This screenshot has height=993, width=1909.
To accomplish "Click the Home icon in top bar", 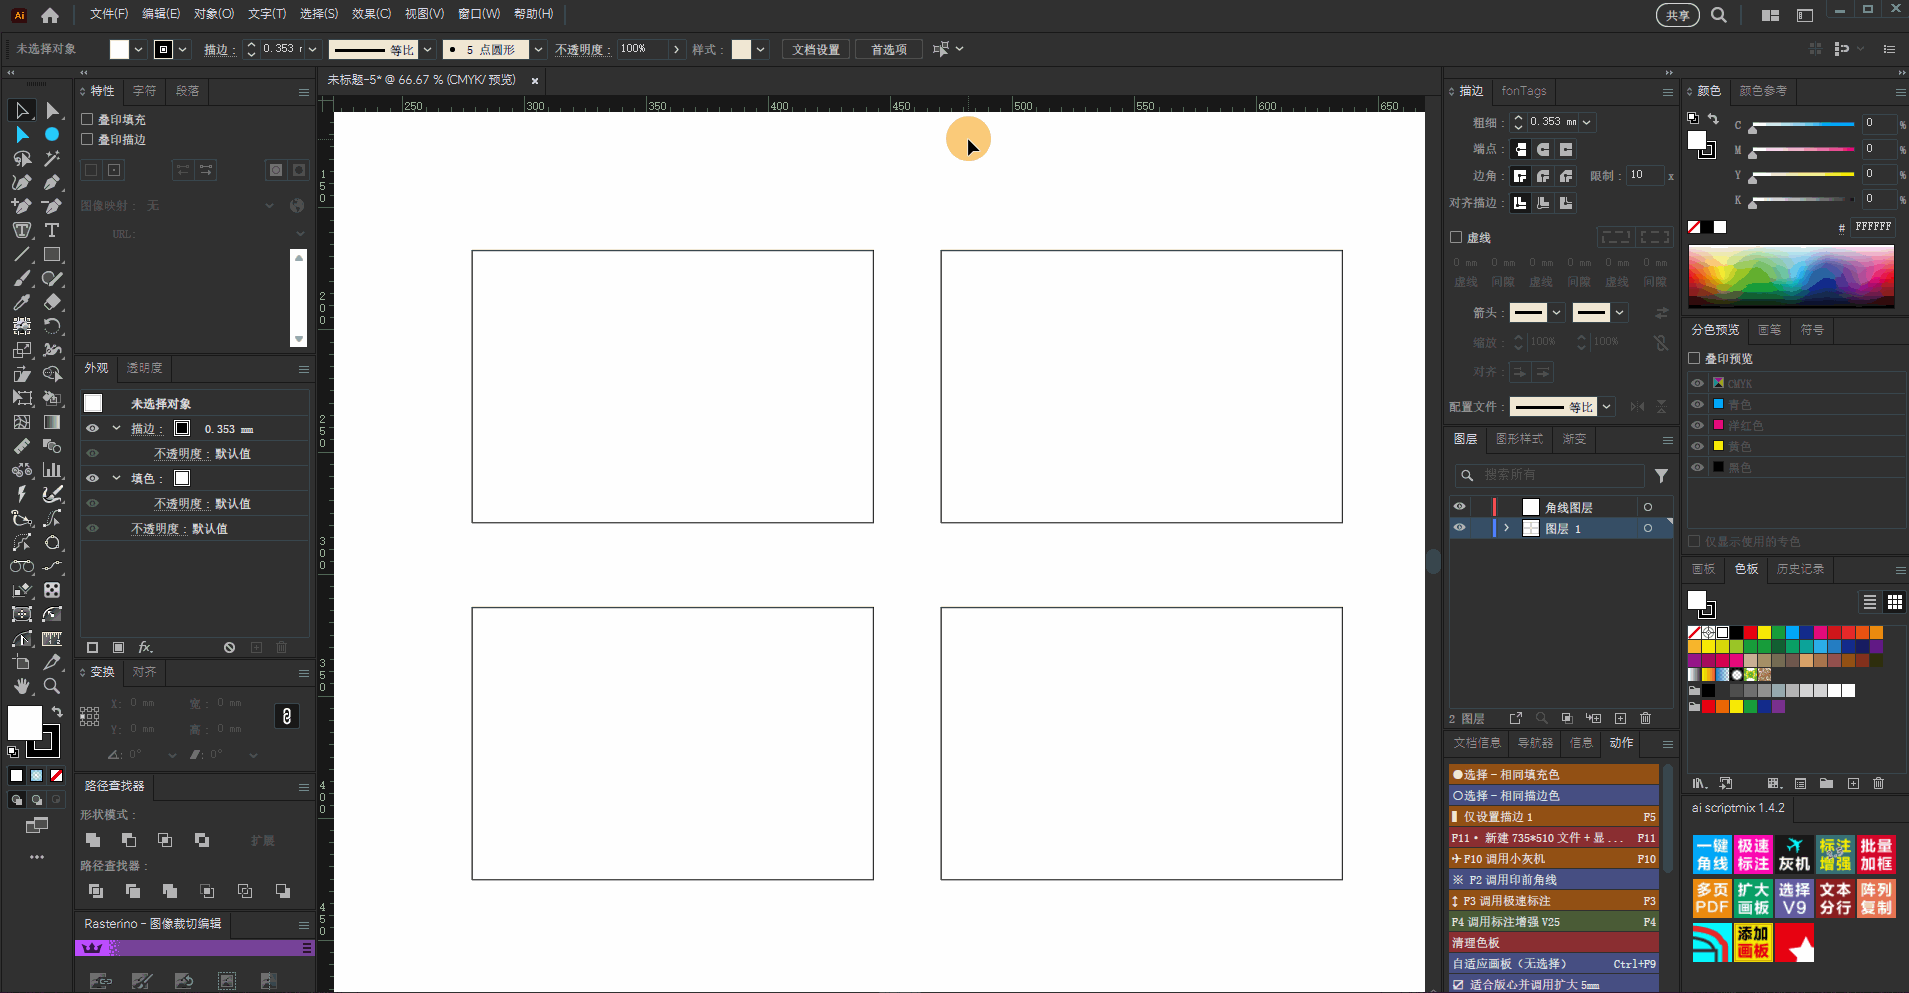I will point(50,15).
